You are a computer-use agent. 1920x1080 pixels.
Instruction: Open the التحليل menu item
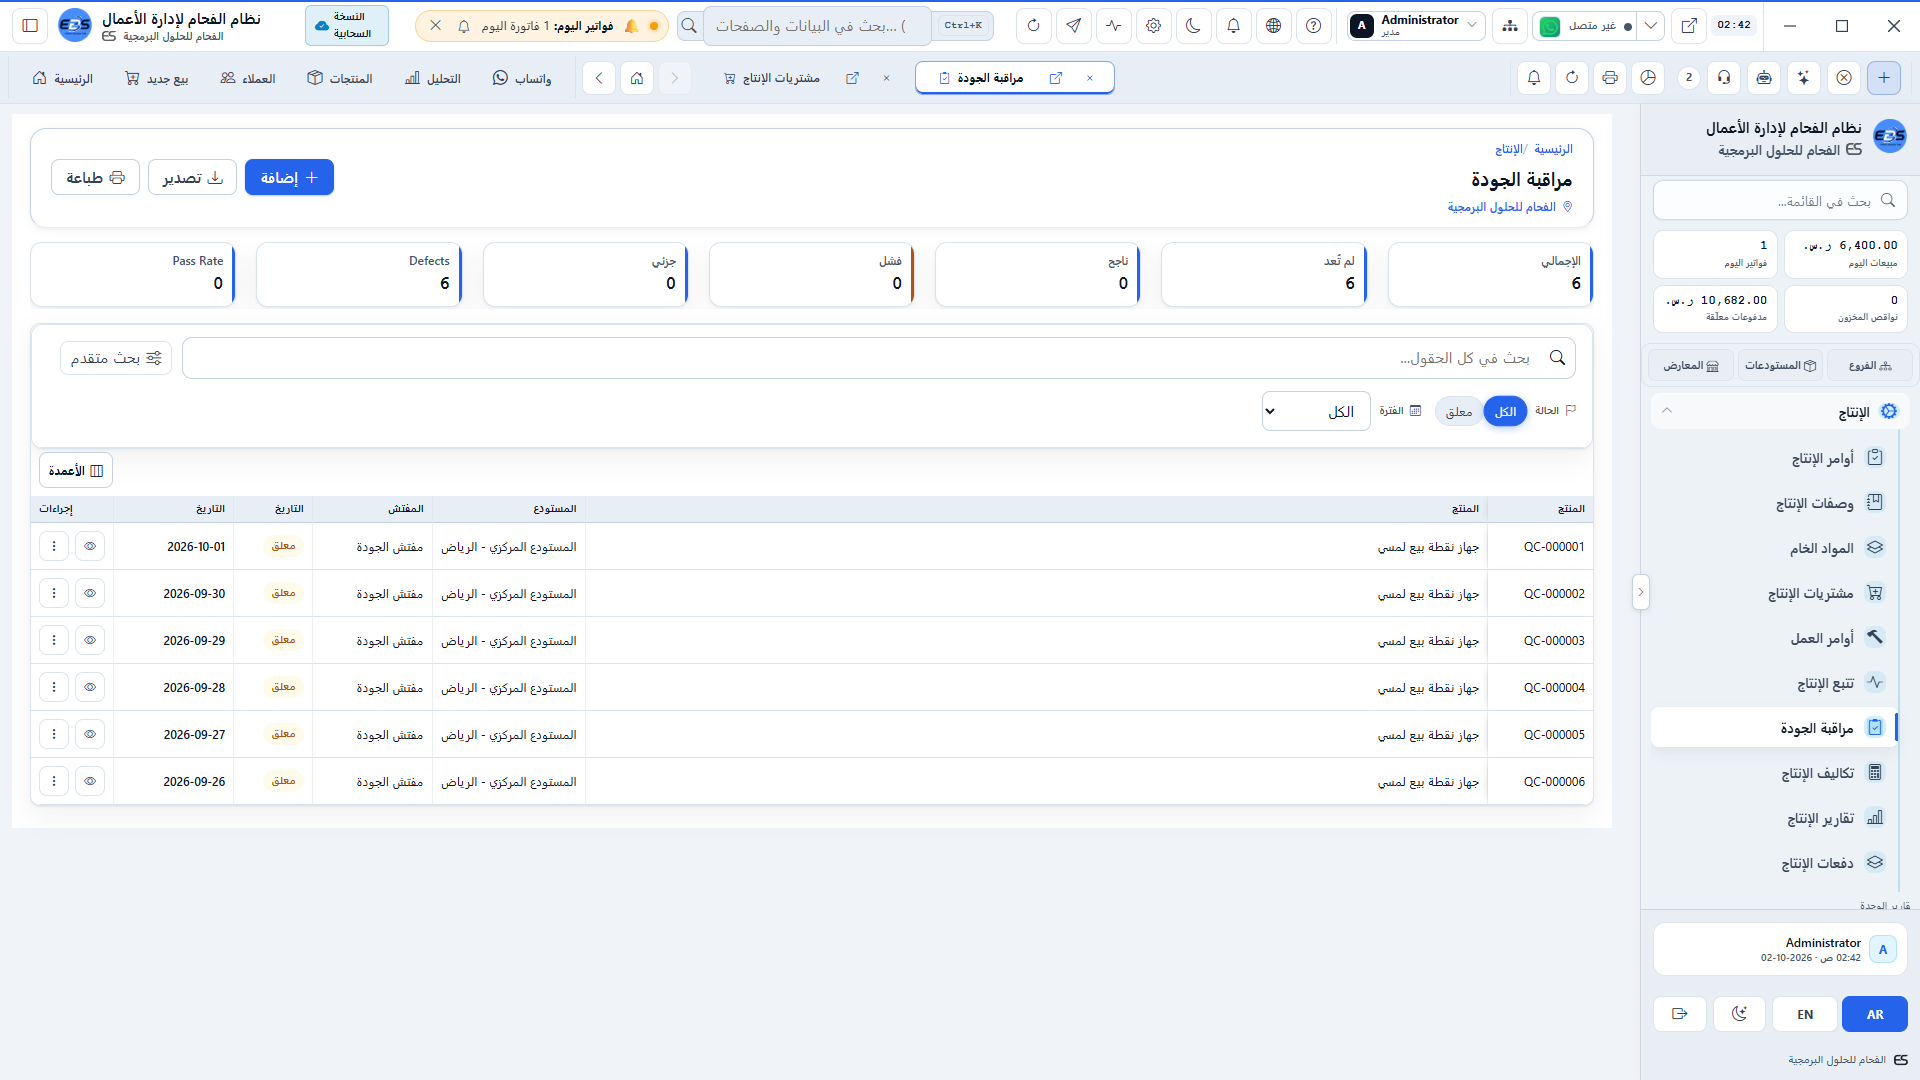[x=433, y=78]
